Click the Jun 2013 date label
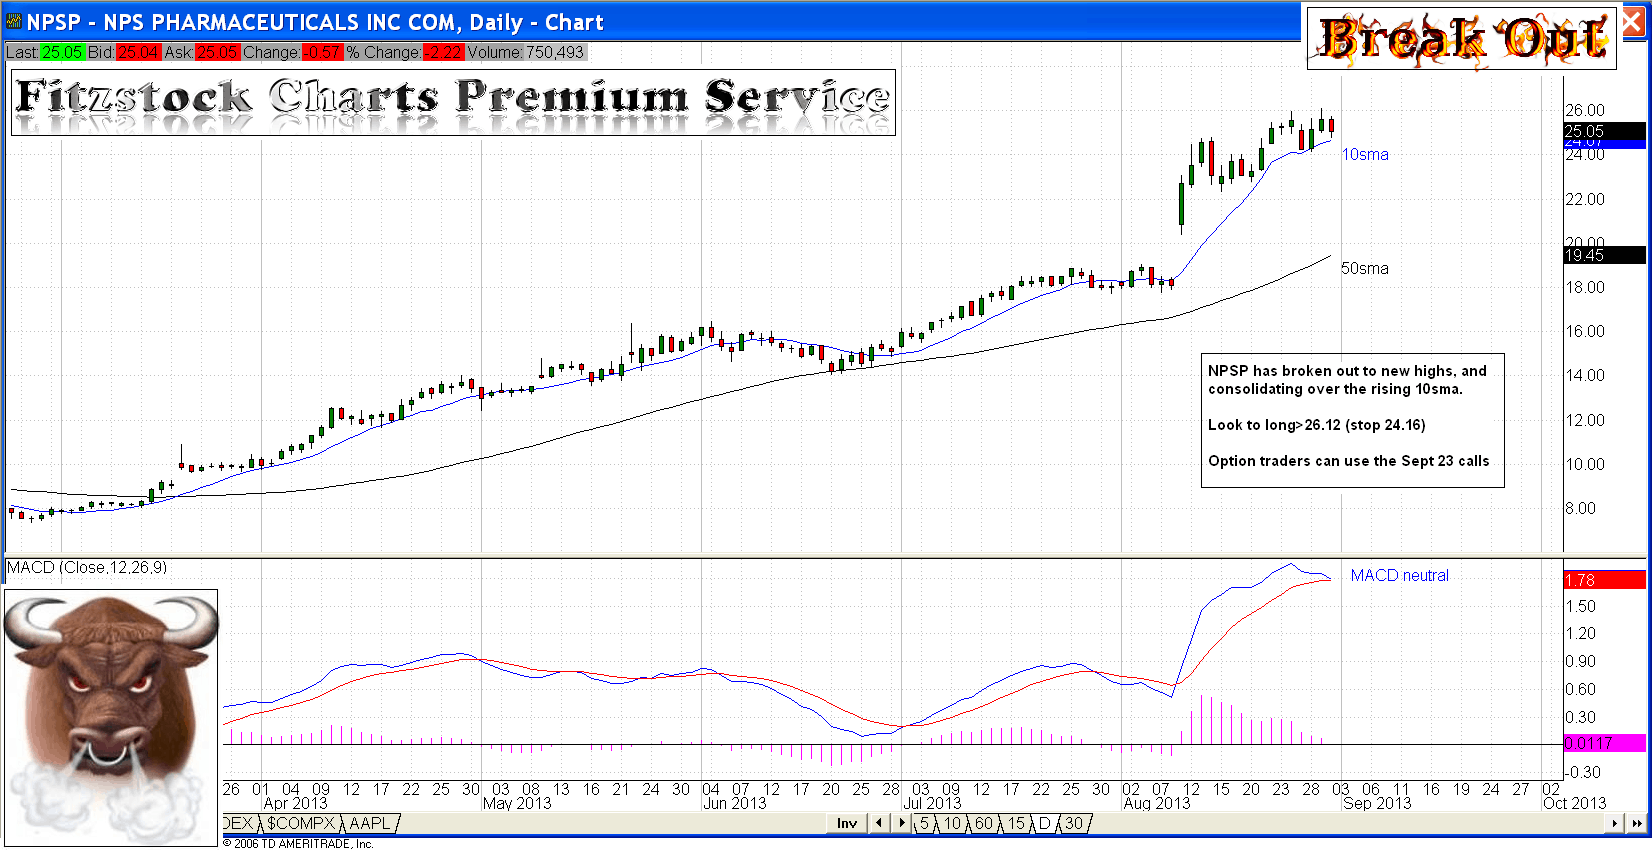 [x=735, y=803]
